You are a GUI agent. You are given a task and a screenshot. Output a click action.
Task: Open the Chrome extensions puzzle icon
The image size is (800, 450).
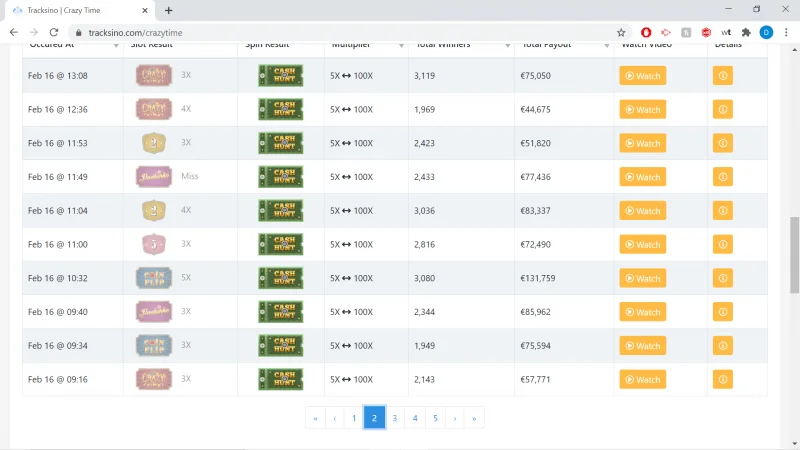click(746, 33)
